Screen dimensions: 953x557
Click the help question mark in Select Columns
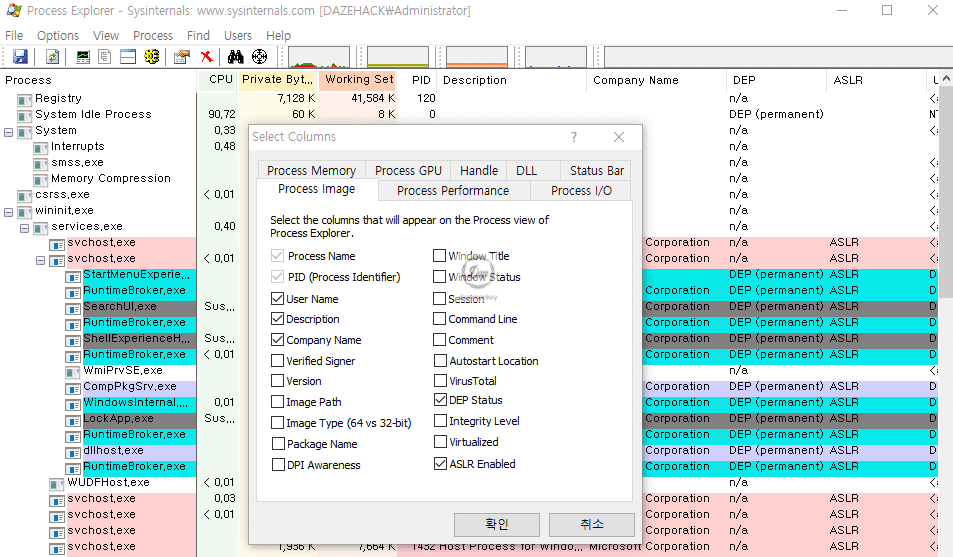coord(574,137)
